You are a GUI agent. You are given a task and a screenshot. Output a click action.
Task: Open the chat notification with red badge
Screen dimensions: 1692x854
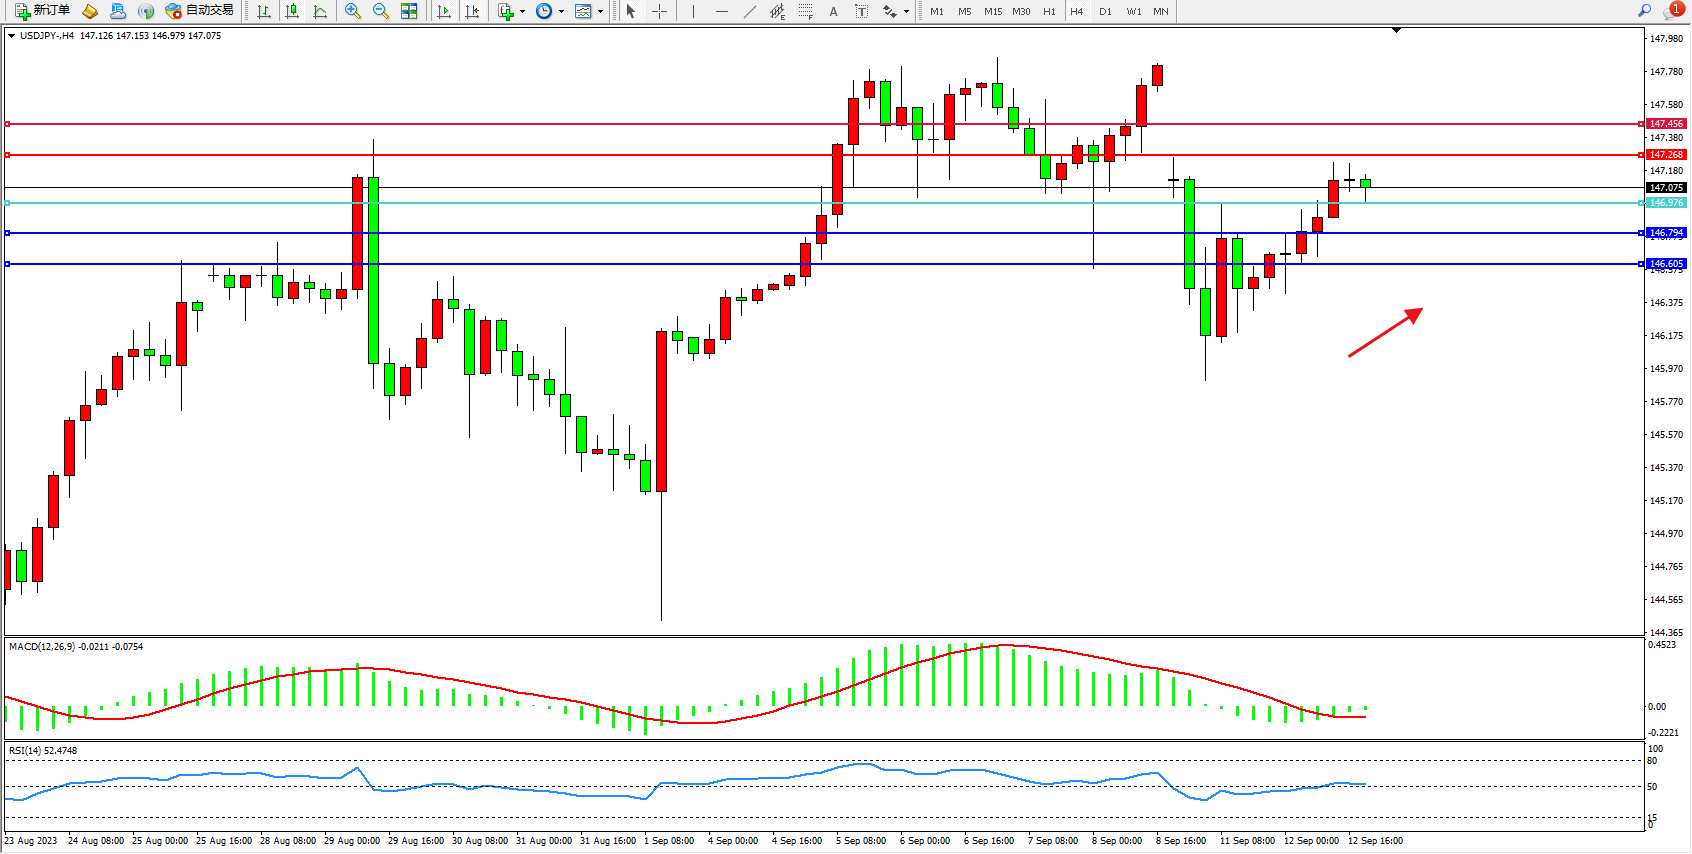(x=1673, y=11)
